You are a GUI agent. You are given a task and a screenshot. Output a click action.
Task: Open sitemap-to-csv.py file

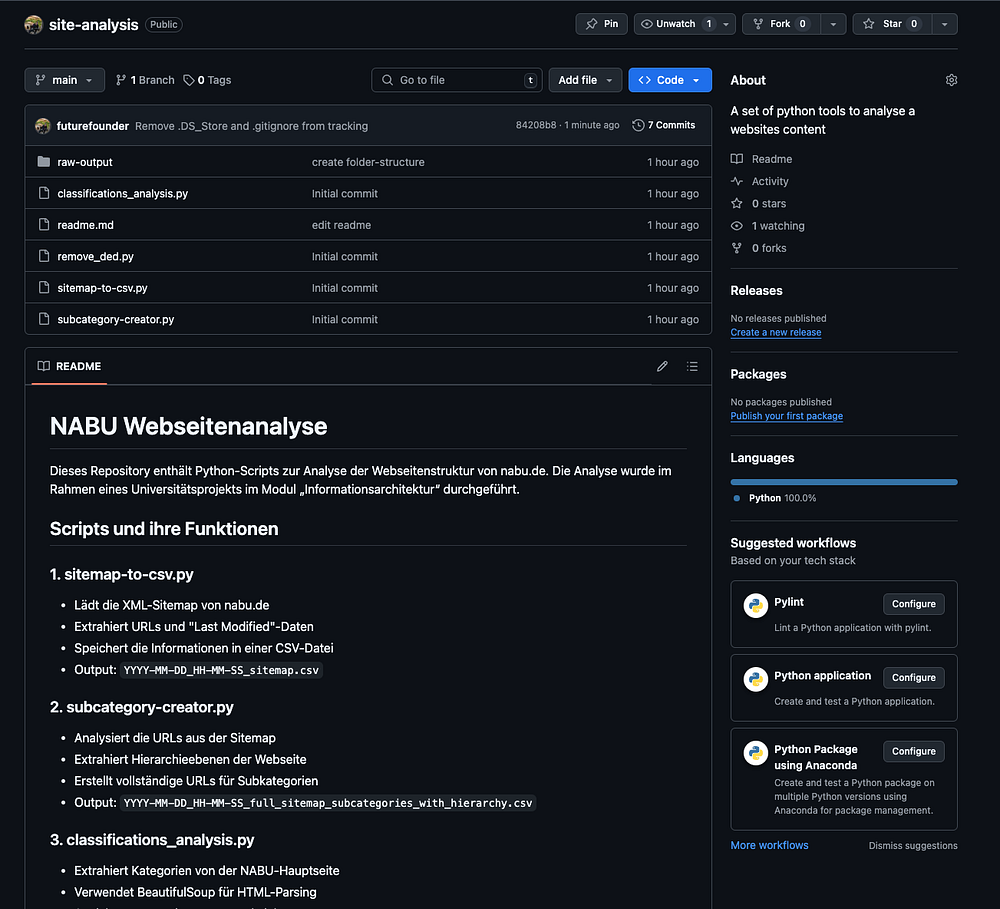click(102, 288)
